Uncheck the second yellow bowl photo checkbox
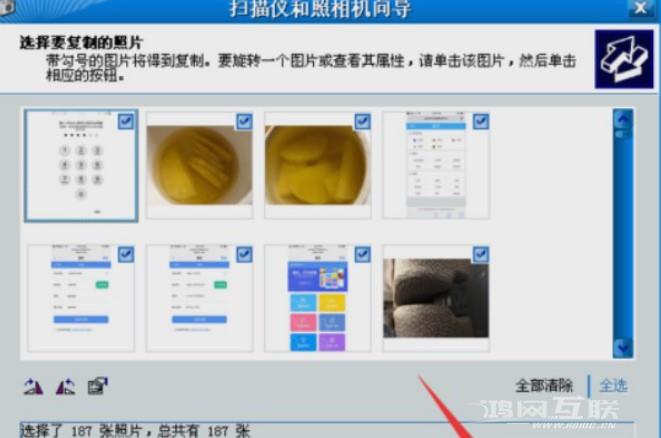Viewport: 661px width, 438px height. pyautogui.click(x=363, y=121)
